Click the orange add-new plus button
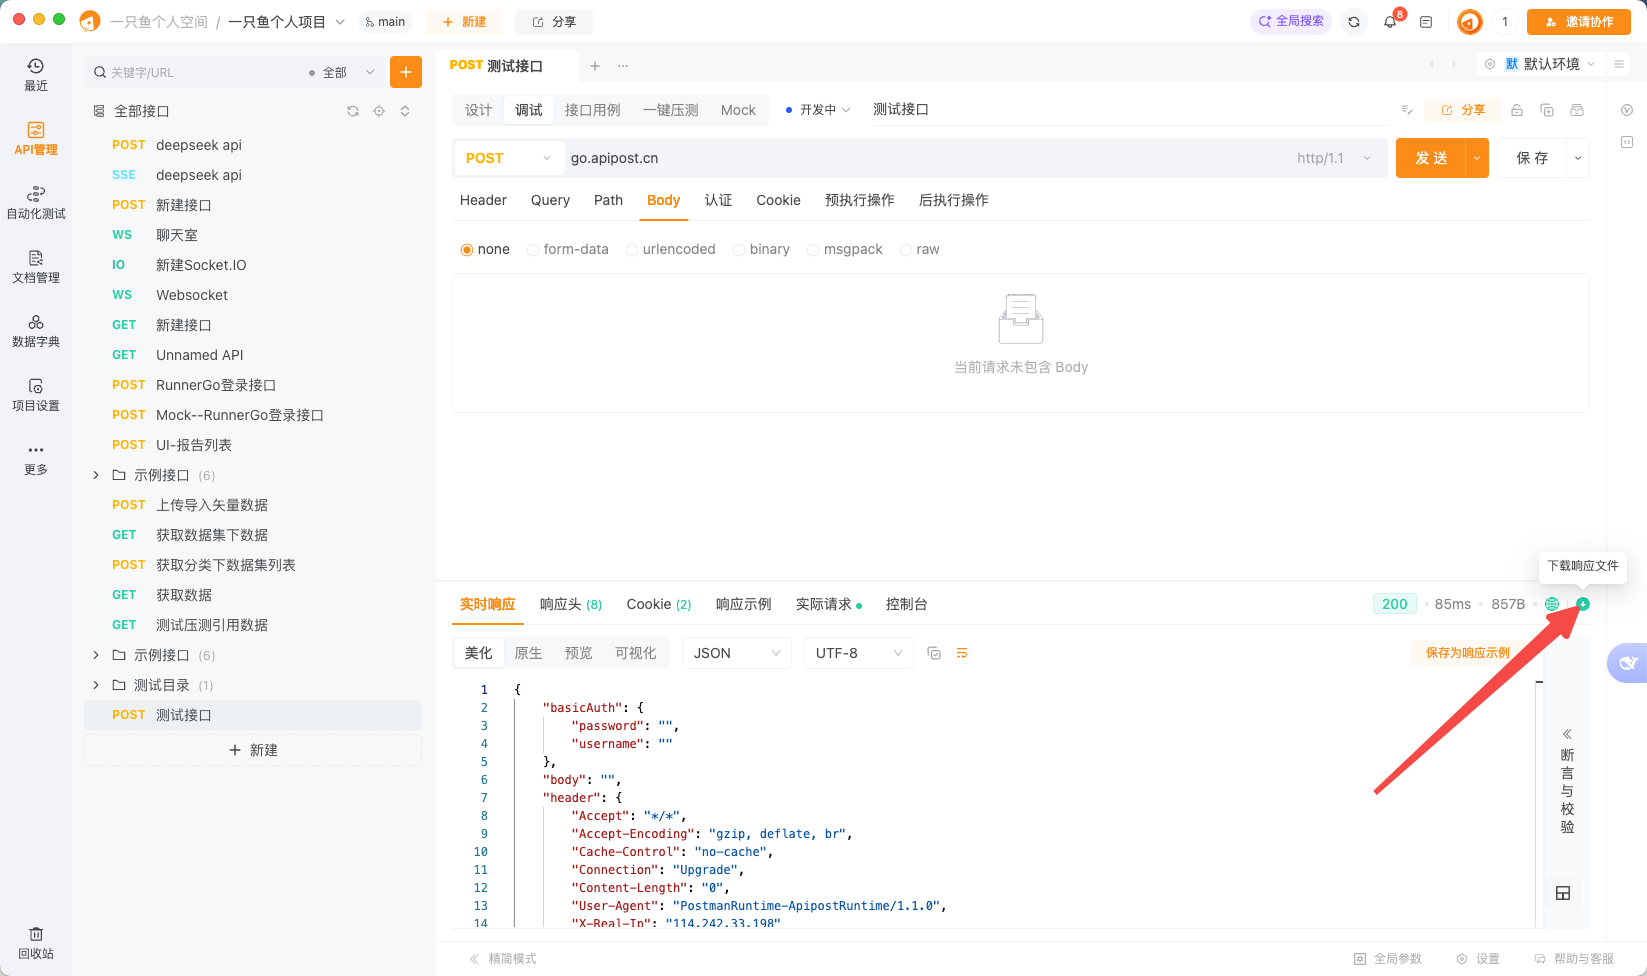Screen dimensions: 1647x976 pos(405,72)
